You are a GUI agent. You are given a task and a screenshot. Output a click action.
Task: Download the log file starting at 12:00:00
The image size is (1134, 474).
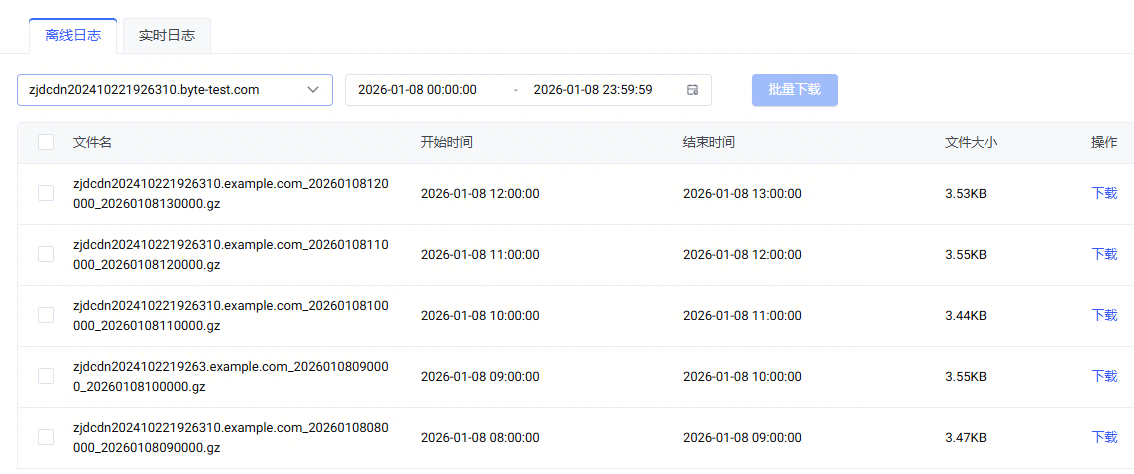(1103, 193)
